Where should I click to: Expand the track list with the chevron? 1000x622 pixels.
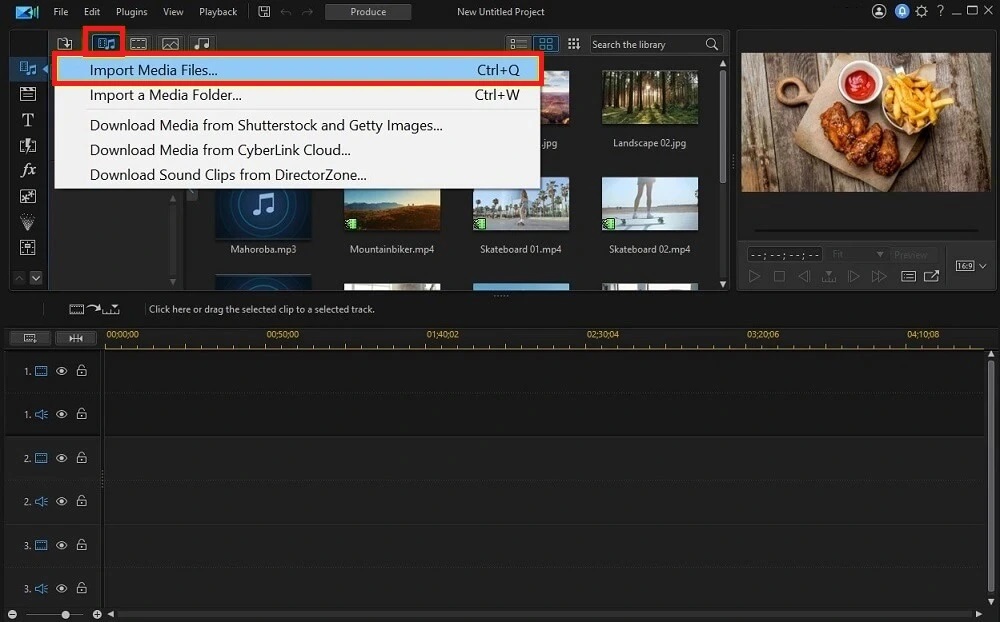point(37,278)
